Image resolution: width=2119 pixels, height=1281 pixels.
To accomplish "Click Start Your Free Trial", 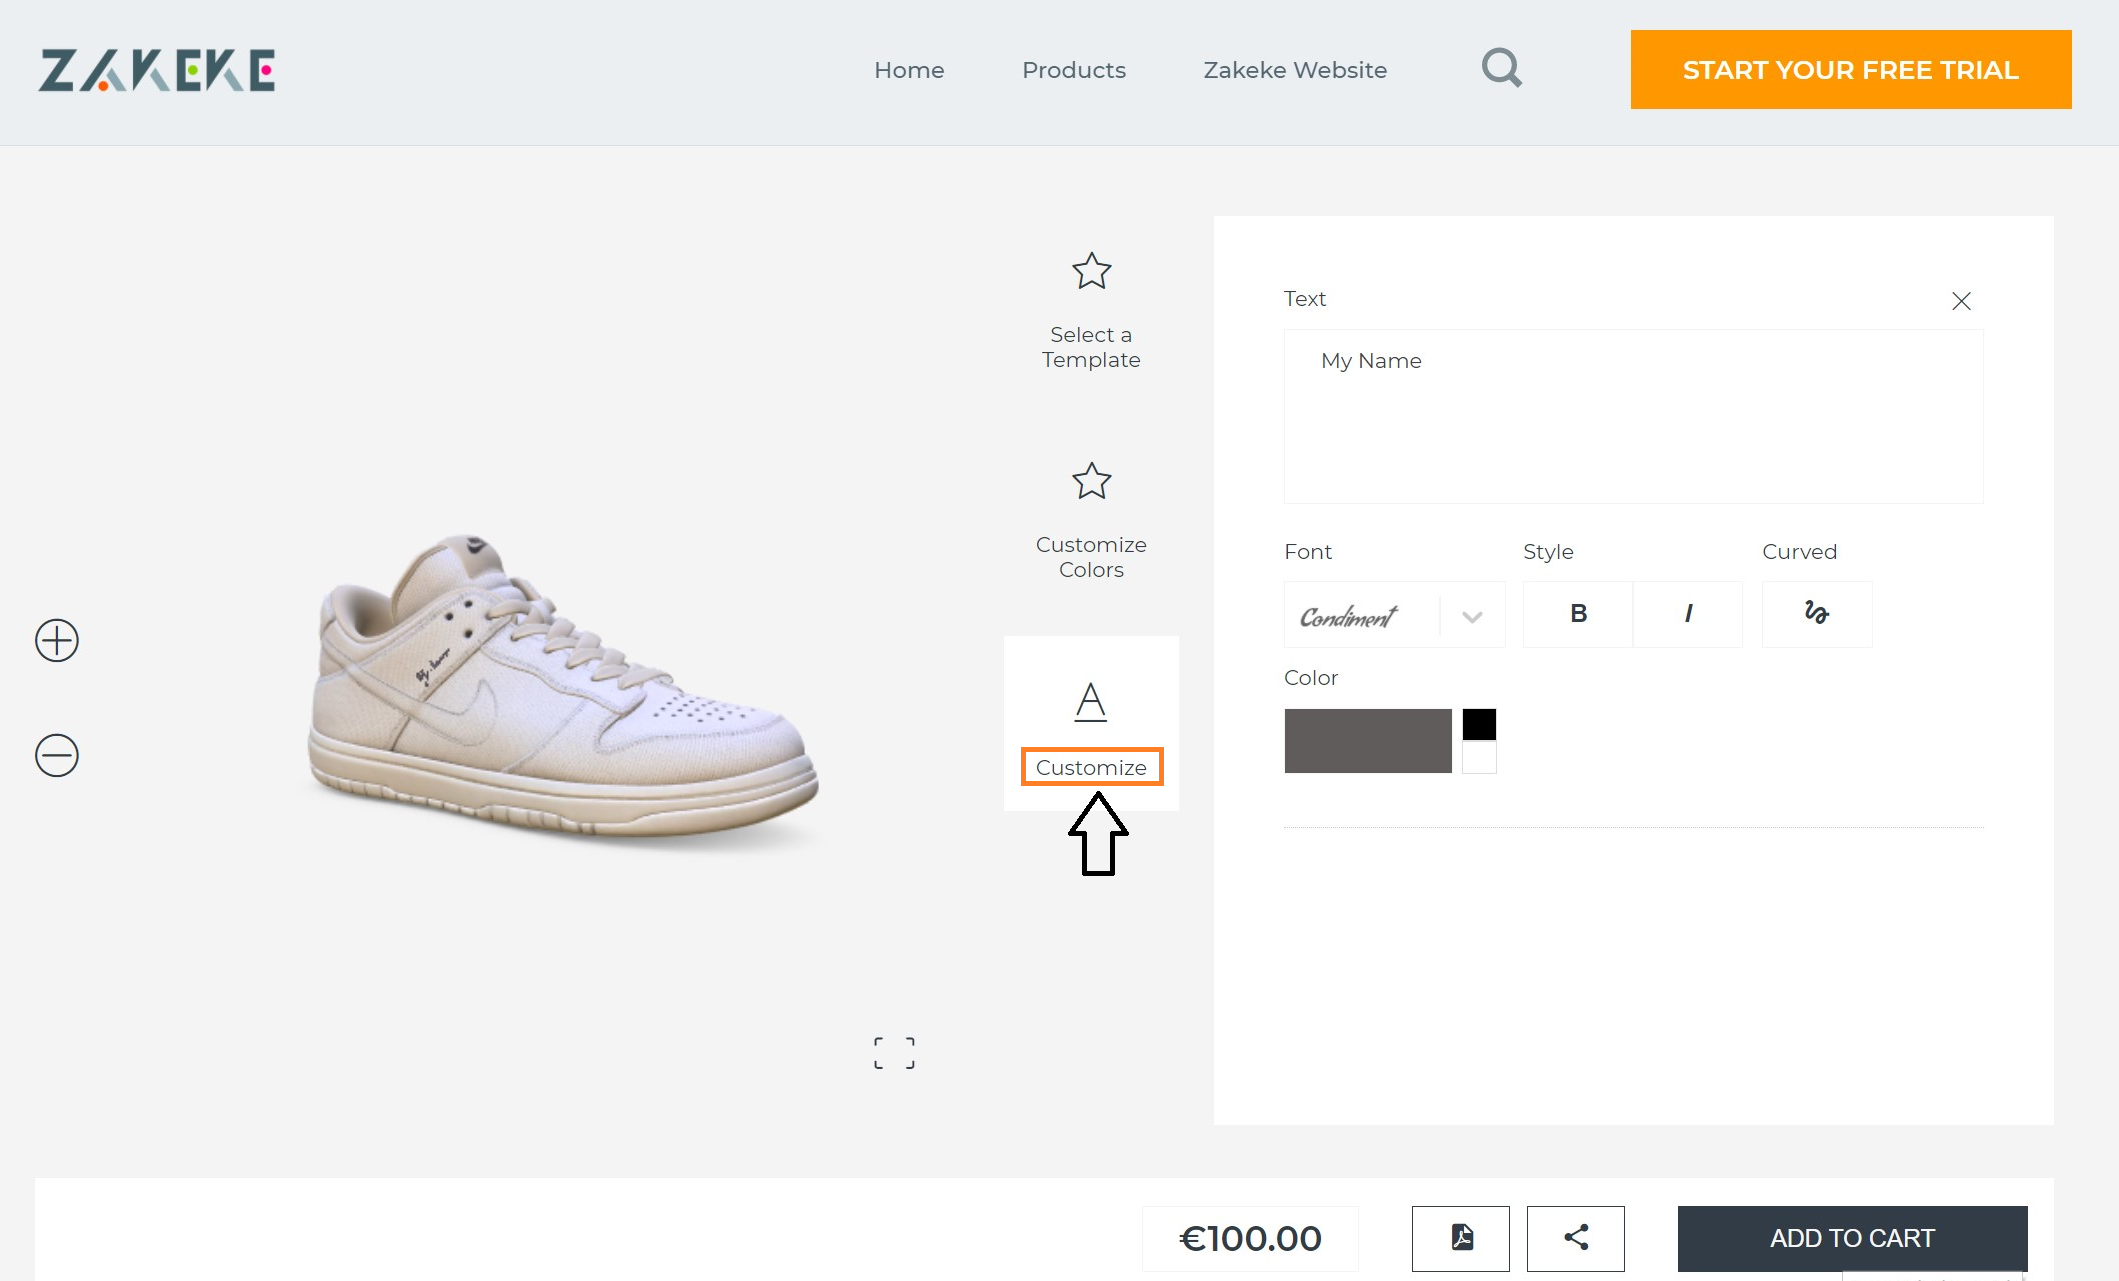I will click(1850, 70).
